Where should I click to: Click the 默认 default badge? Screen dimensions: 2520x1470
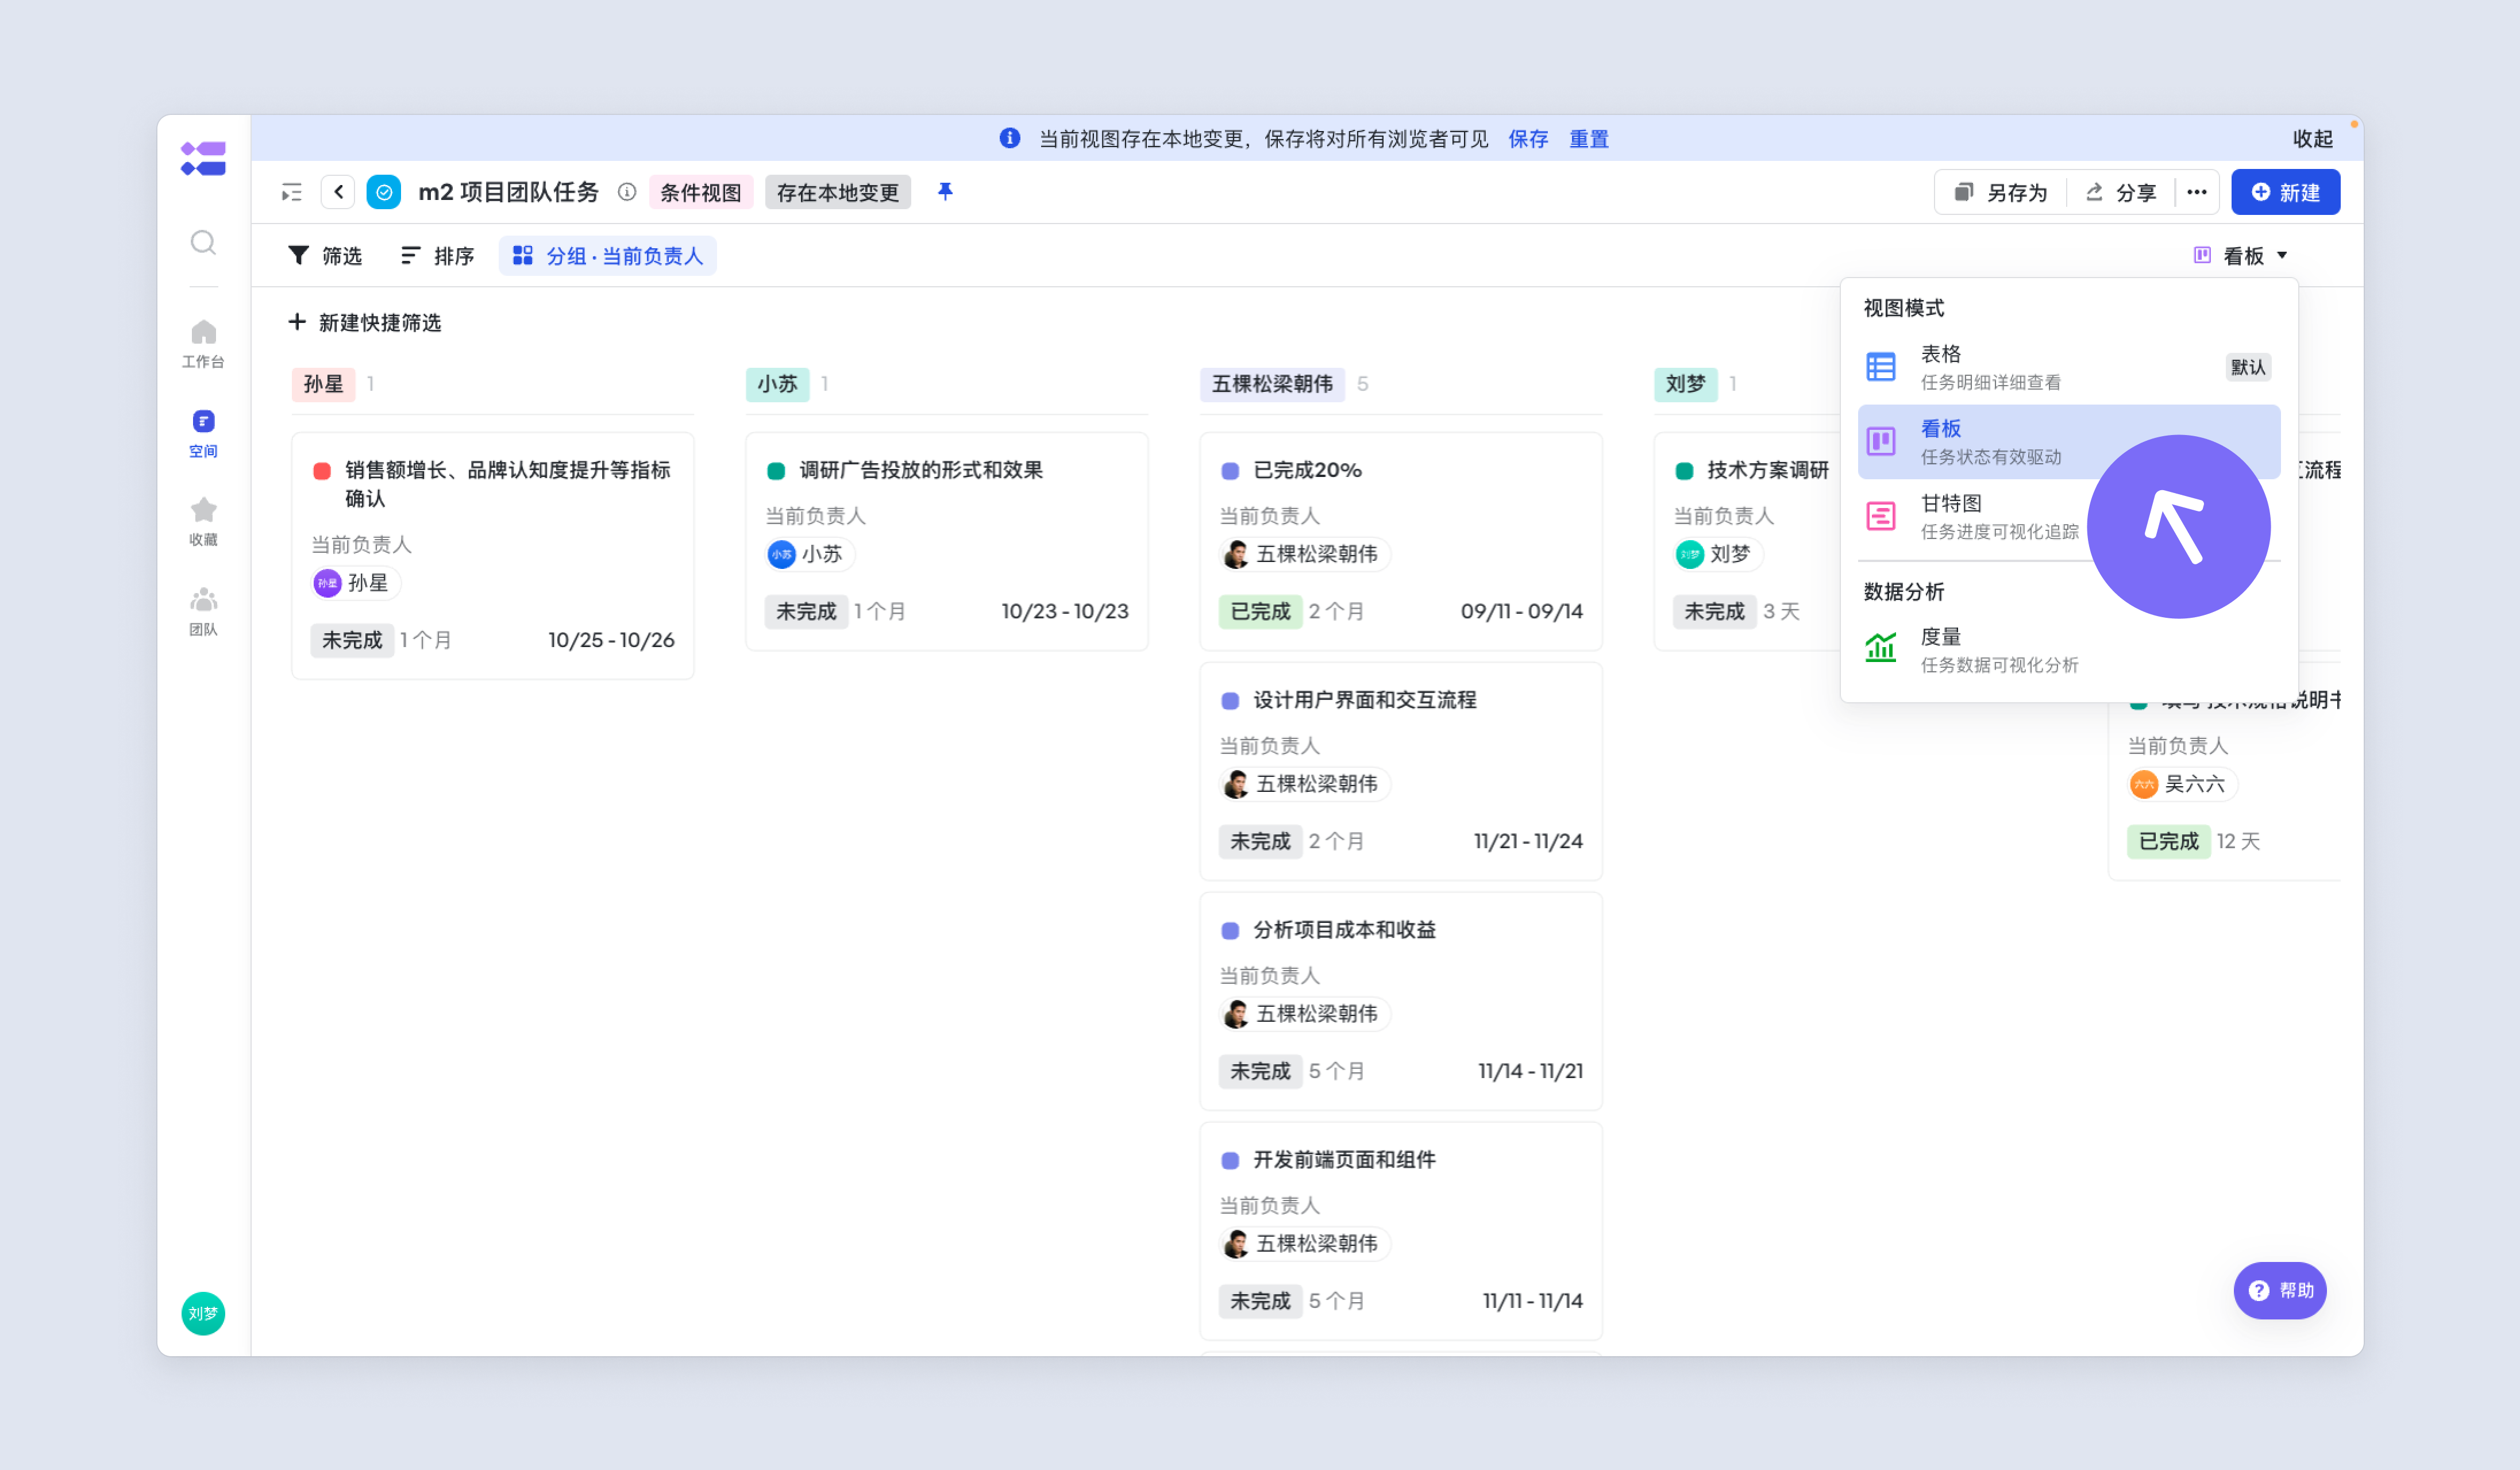point(2248,367)
